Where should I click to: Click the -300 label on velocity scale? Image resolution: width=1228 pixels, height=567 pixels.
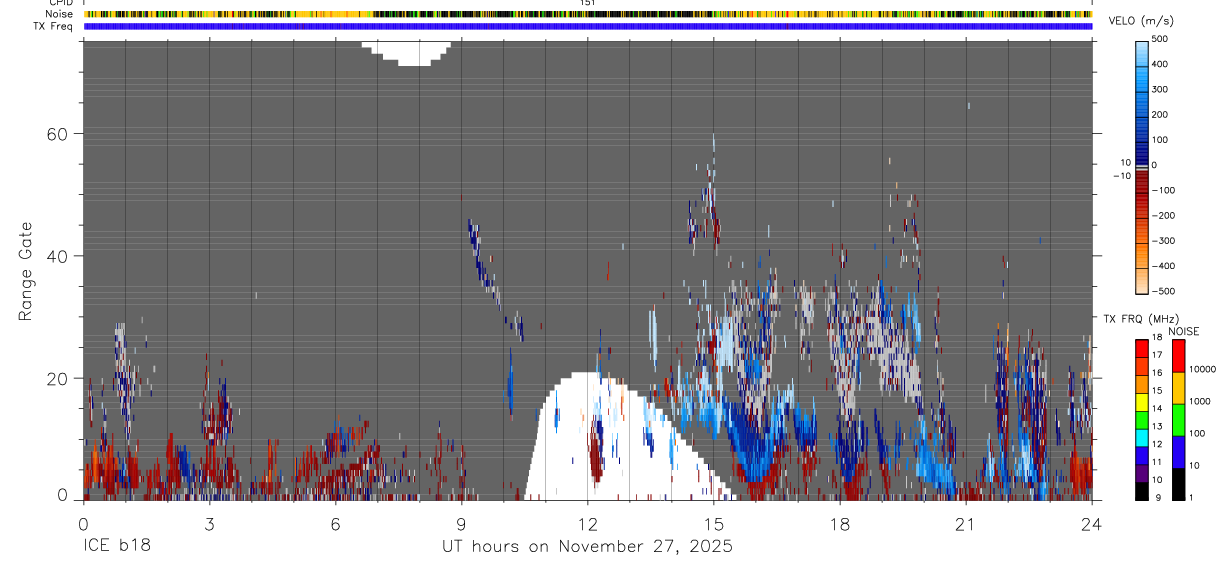click(x=1161, y=241)
